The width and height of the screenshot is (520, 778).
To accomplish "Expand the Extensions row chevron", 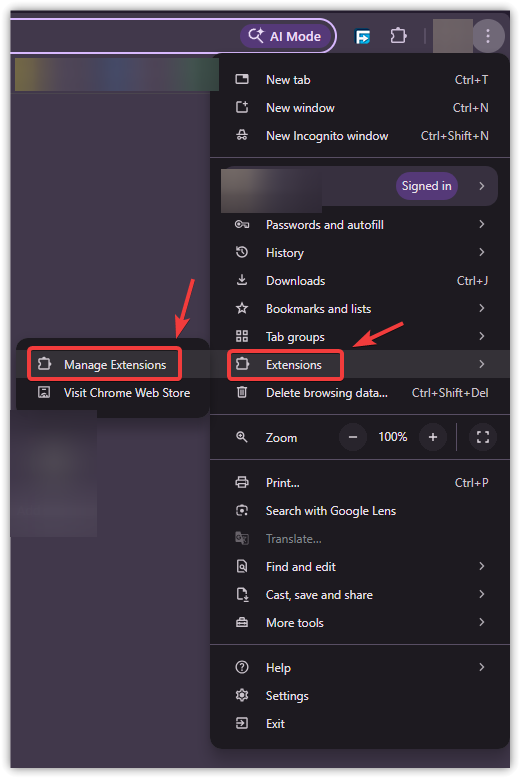I will tap(482, 364).
